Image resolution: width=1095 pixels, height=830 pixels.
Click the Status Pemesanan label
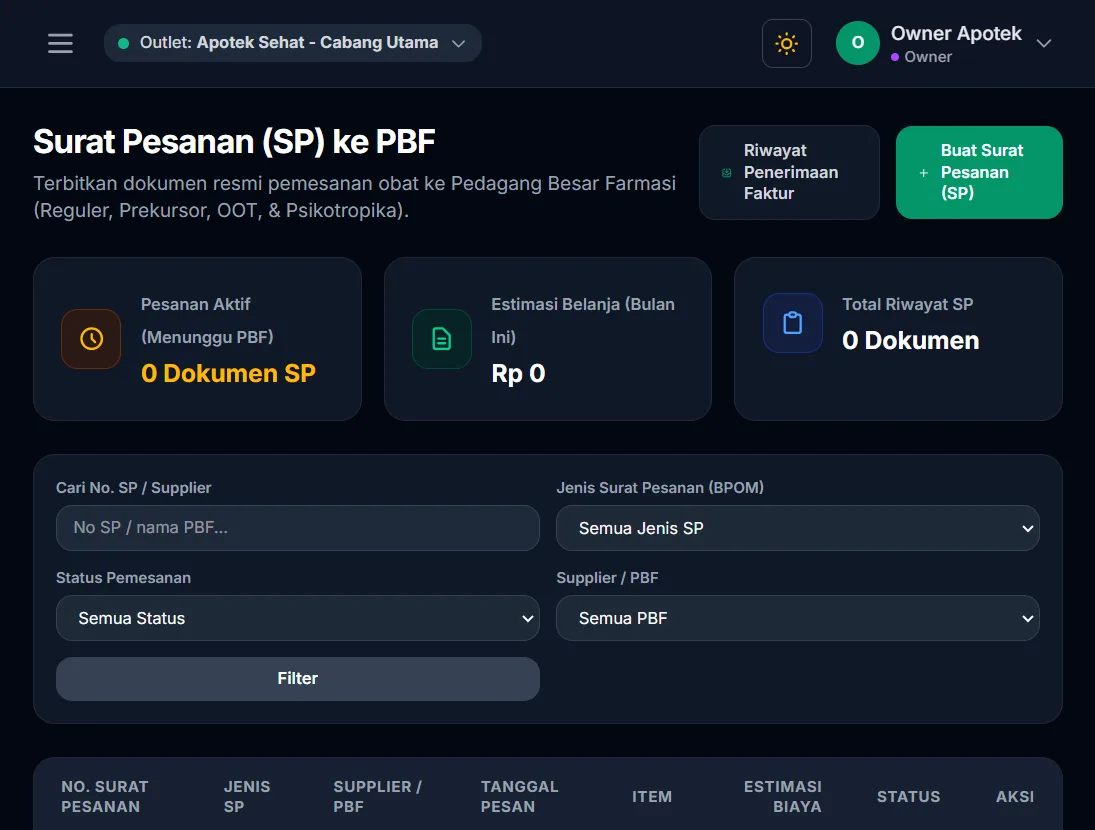124,578
